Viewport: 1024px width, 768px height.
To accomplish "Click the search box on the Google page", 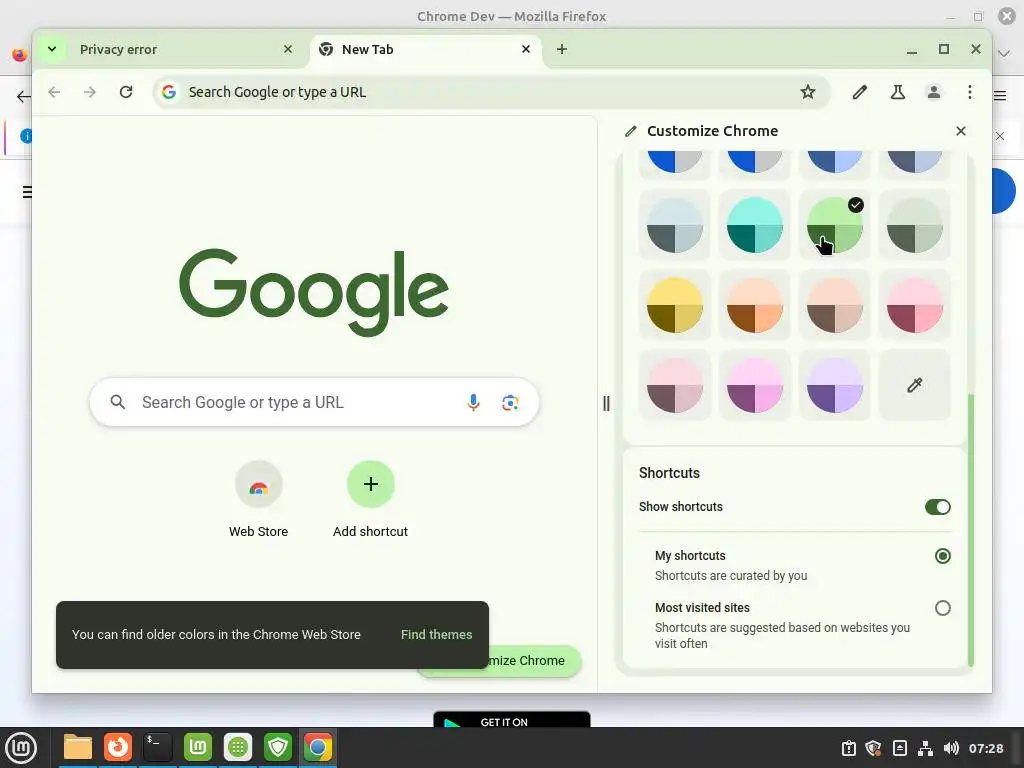I will (x=314, y=402).
